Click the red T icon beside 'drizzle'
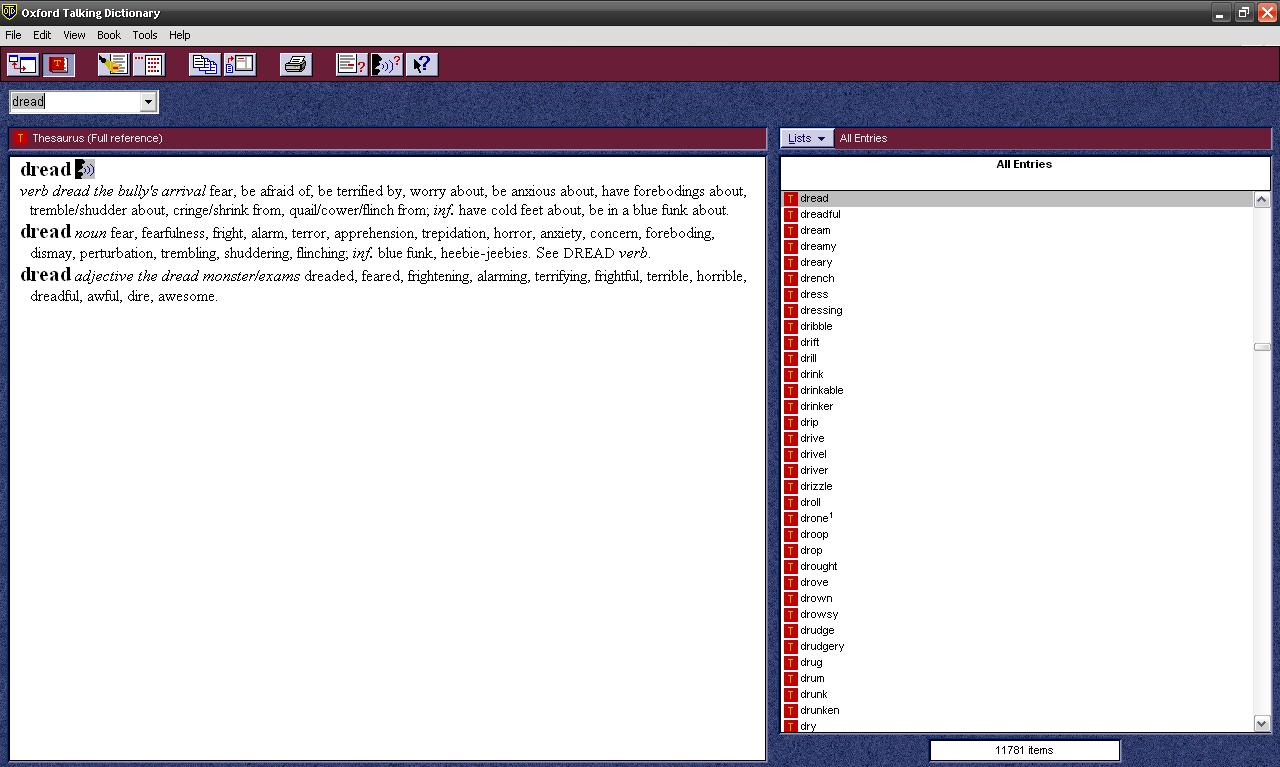This screenshot has height=767, width=1280. click(790, 486)
